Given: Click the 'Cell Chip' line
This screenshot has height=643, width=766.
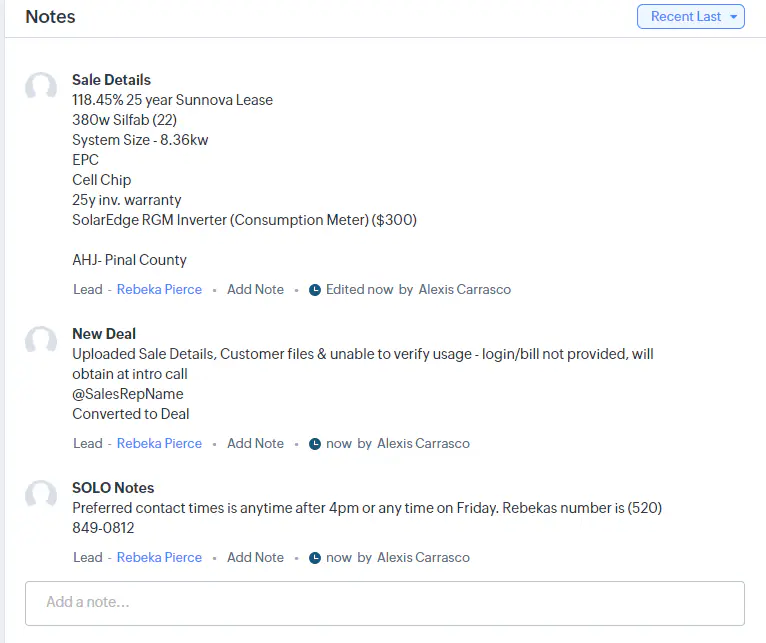Looking at the screenshot, I should coord(102,180).
